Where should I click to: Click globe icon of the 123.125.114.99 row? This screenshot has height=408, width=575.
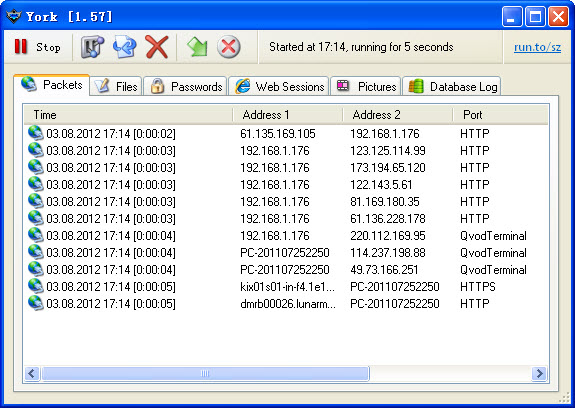[36, 150]
